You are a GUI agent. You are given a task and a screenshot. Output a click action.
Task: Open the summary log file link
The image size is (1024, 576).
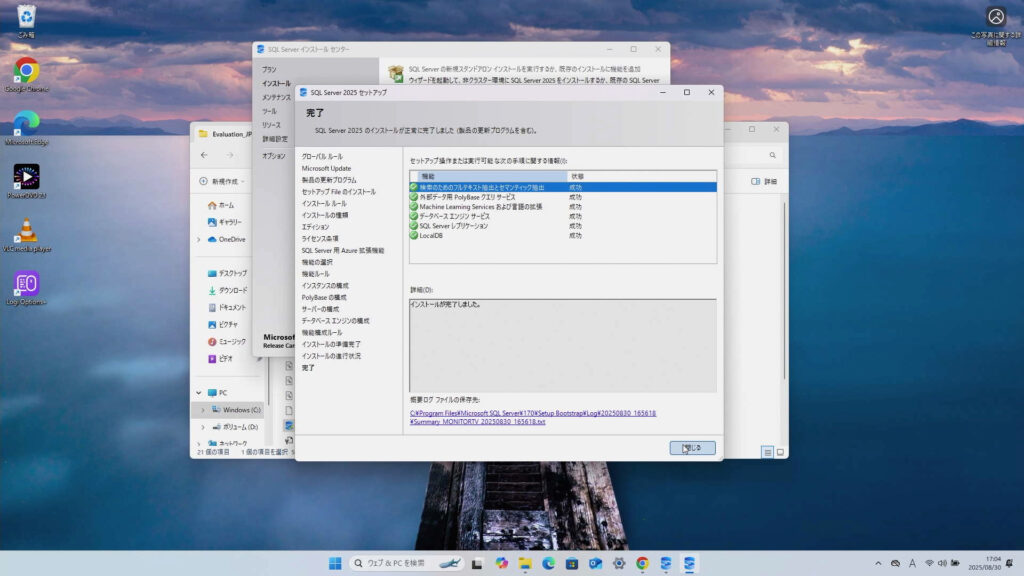click(x=533, y=417)
